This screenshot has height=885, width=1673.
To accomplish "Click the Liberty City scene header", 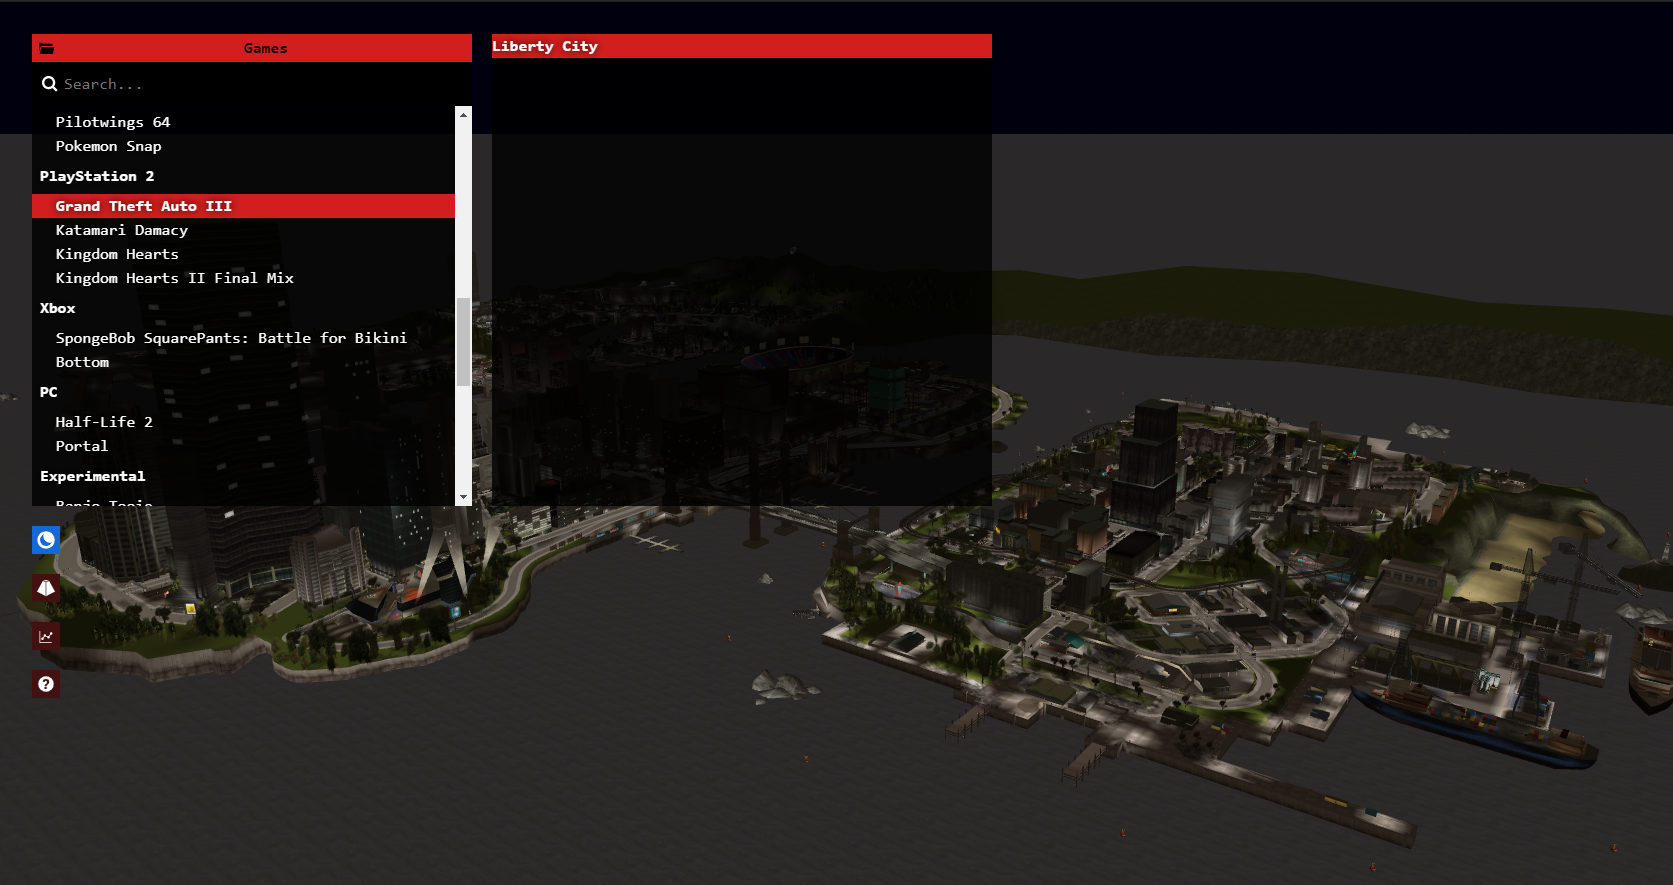I will pyautogui.click(x=742, y=46).
